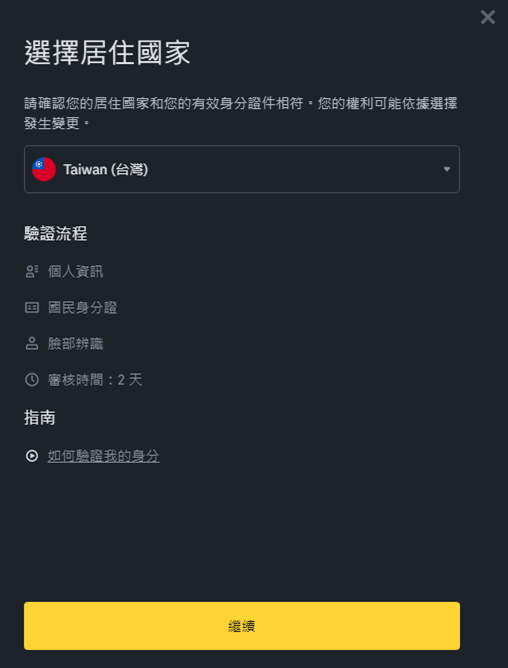Click the yellow 繼續 continue button
This screenshot has width=508, height=668.
click(x=242, y=626)
